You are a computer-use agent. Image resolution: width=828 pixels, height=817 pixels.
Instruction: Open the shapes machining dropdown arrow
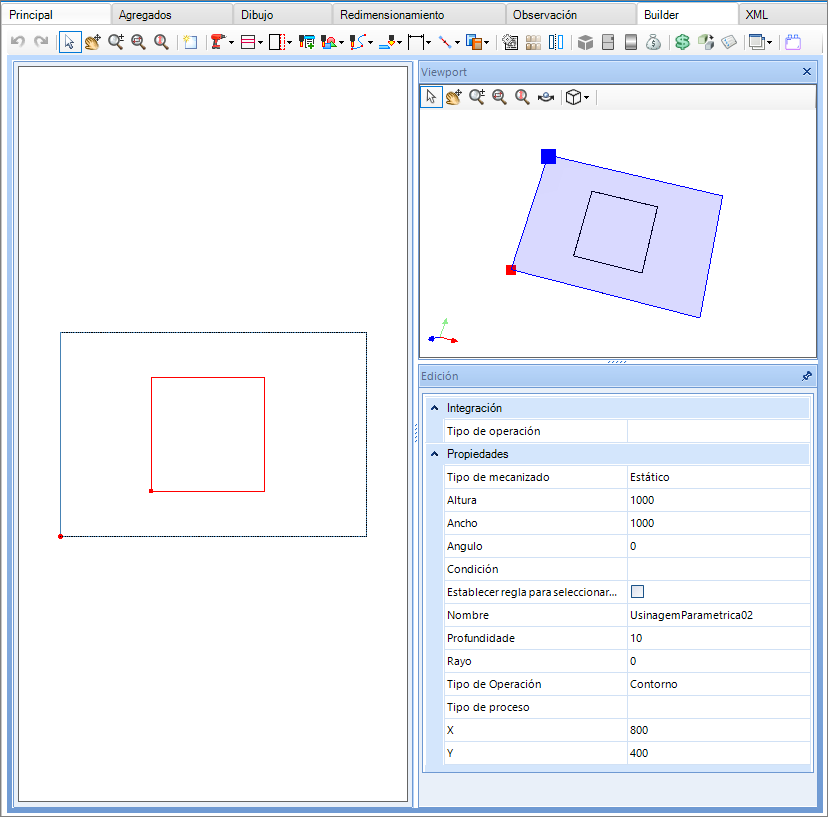point(342,42)
